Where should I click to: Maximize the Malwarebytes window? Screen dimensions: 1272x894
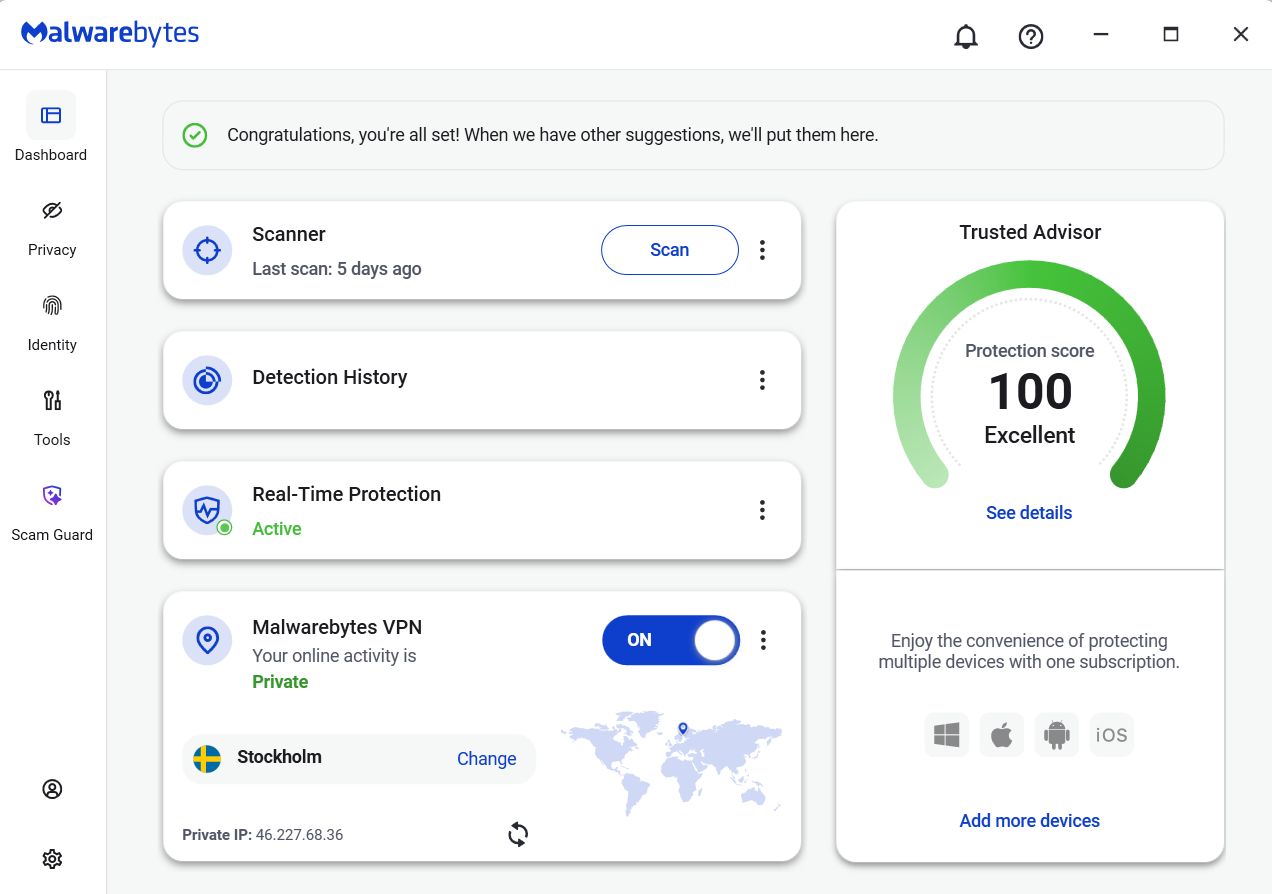(x=1171, y=35)
